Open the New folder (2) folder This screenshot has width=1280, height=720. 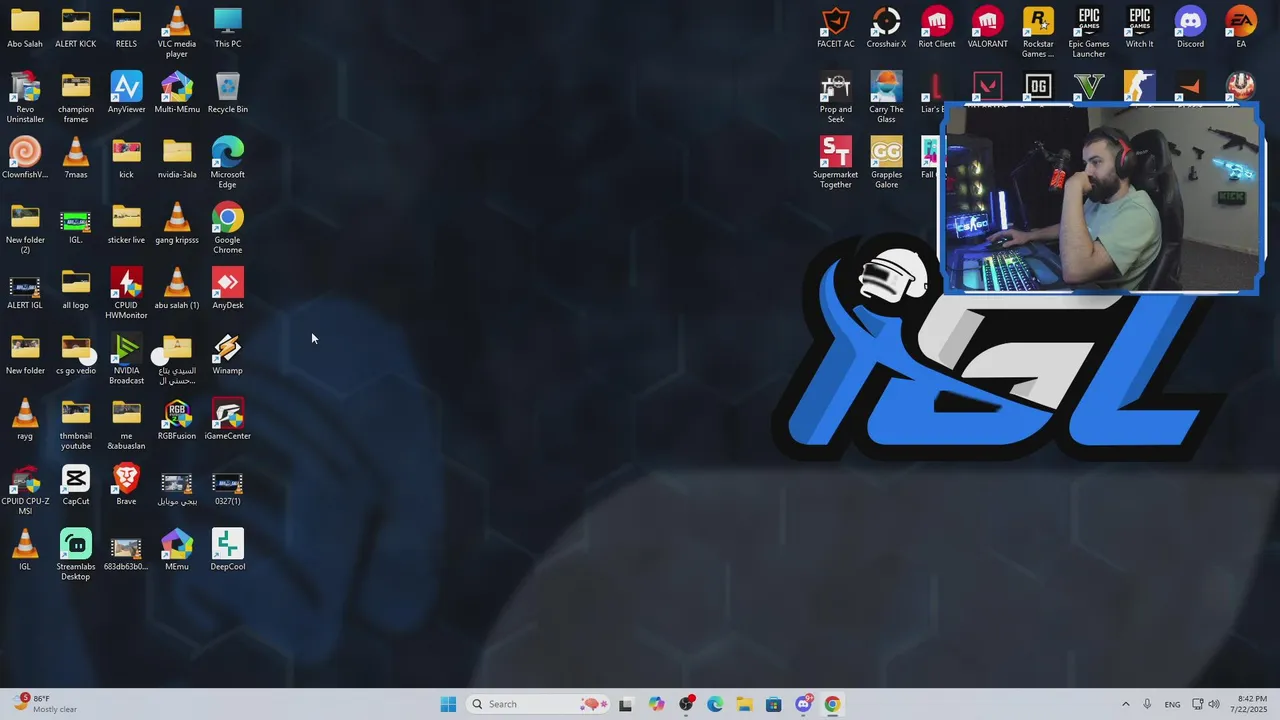[x=25, y=228]
